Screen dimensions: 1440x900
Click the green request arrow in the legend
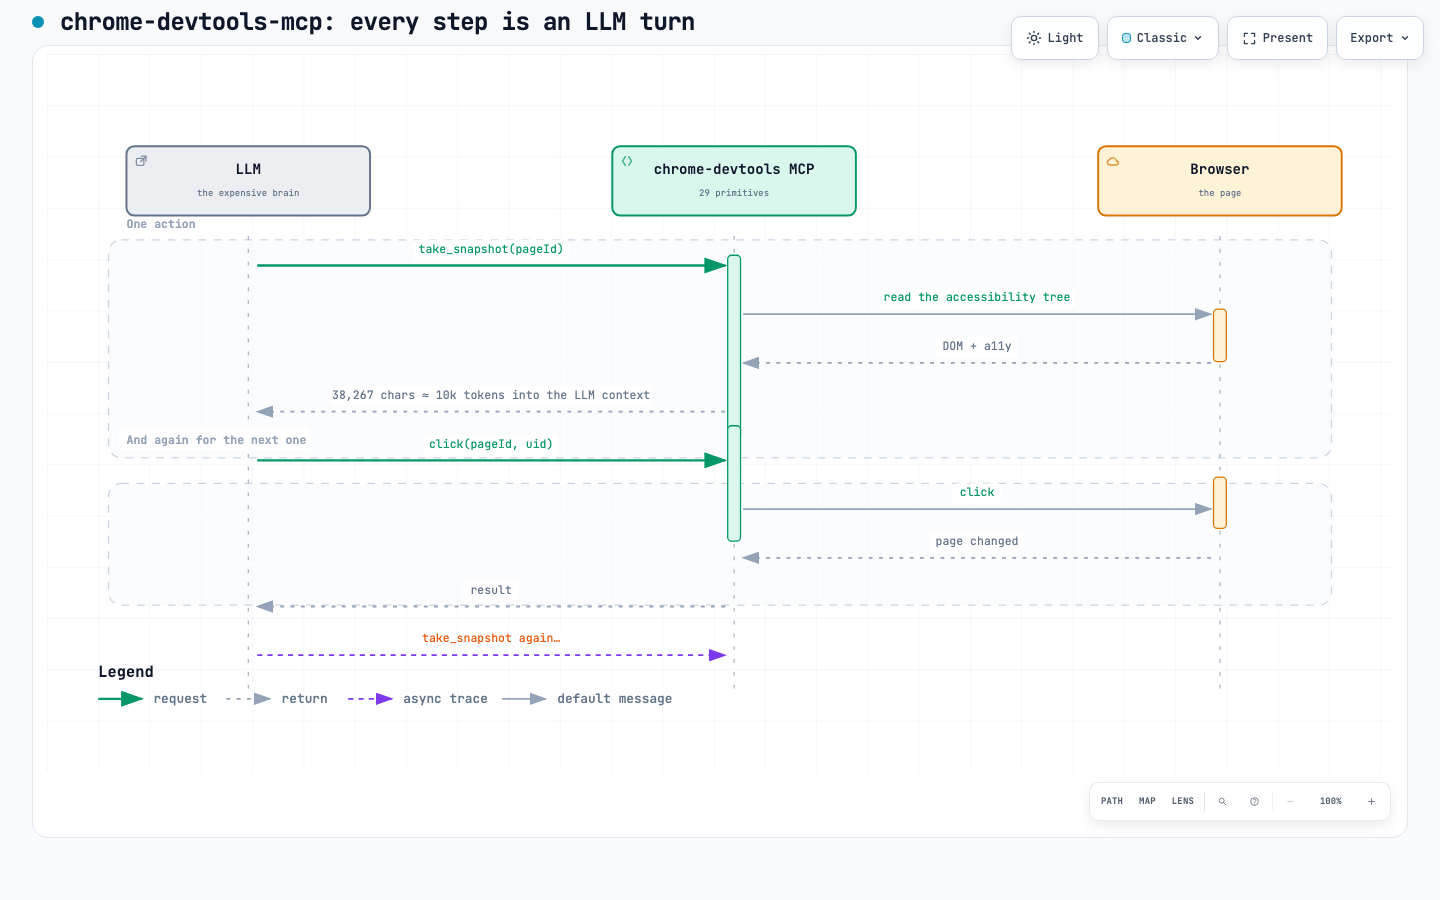click(x=121, y=699)
